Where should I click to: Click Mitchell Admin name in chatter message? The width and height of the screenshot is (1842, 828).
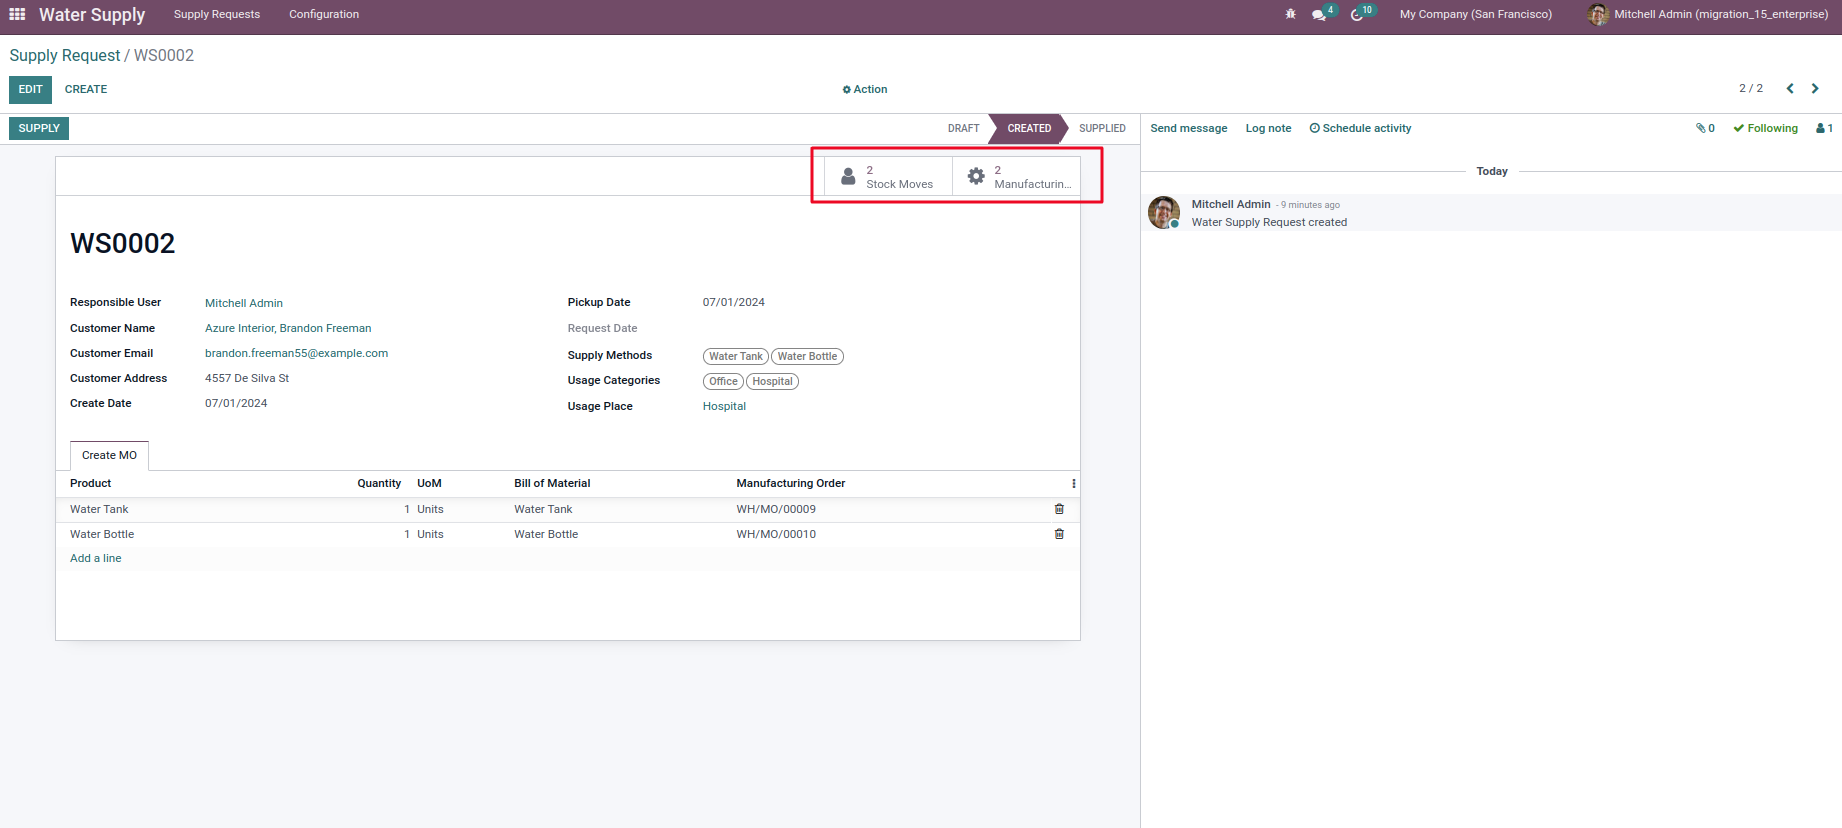[1231, 204]
